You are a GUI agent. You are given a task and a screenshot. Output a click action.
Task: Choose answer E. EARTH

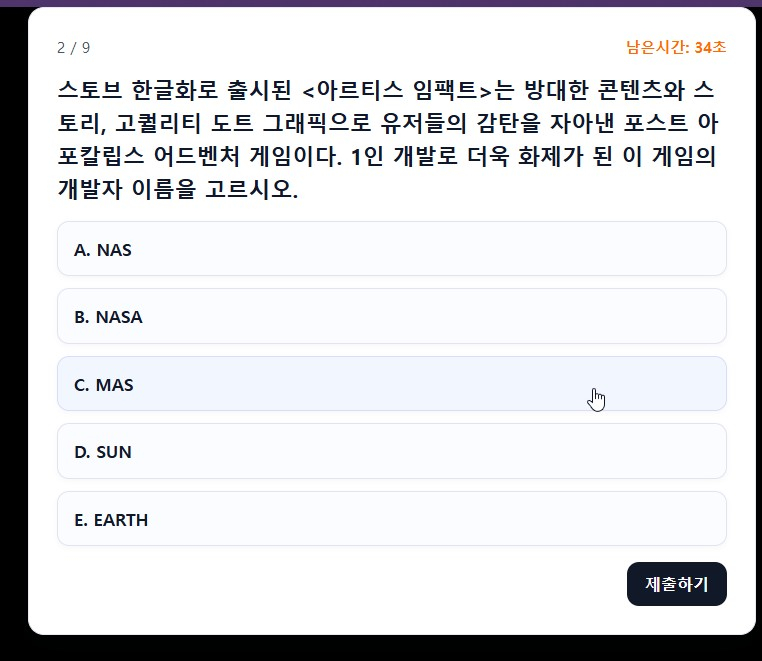tap(391, 519)
